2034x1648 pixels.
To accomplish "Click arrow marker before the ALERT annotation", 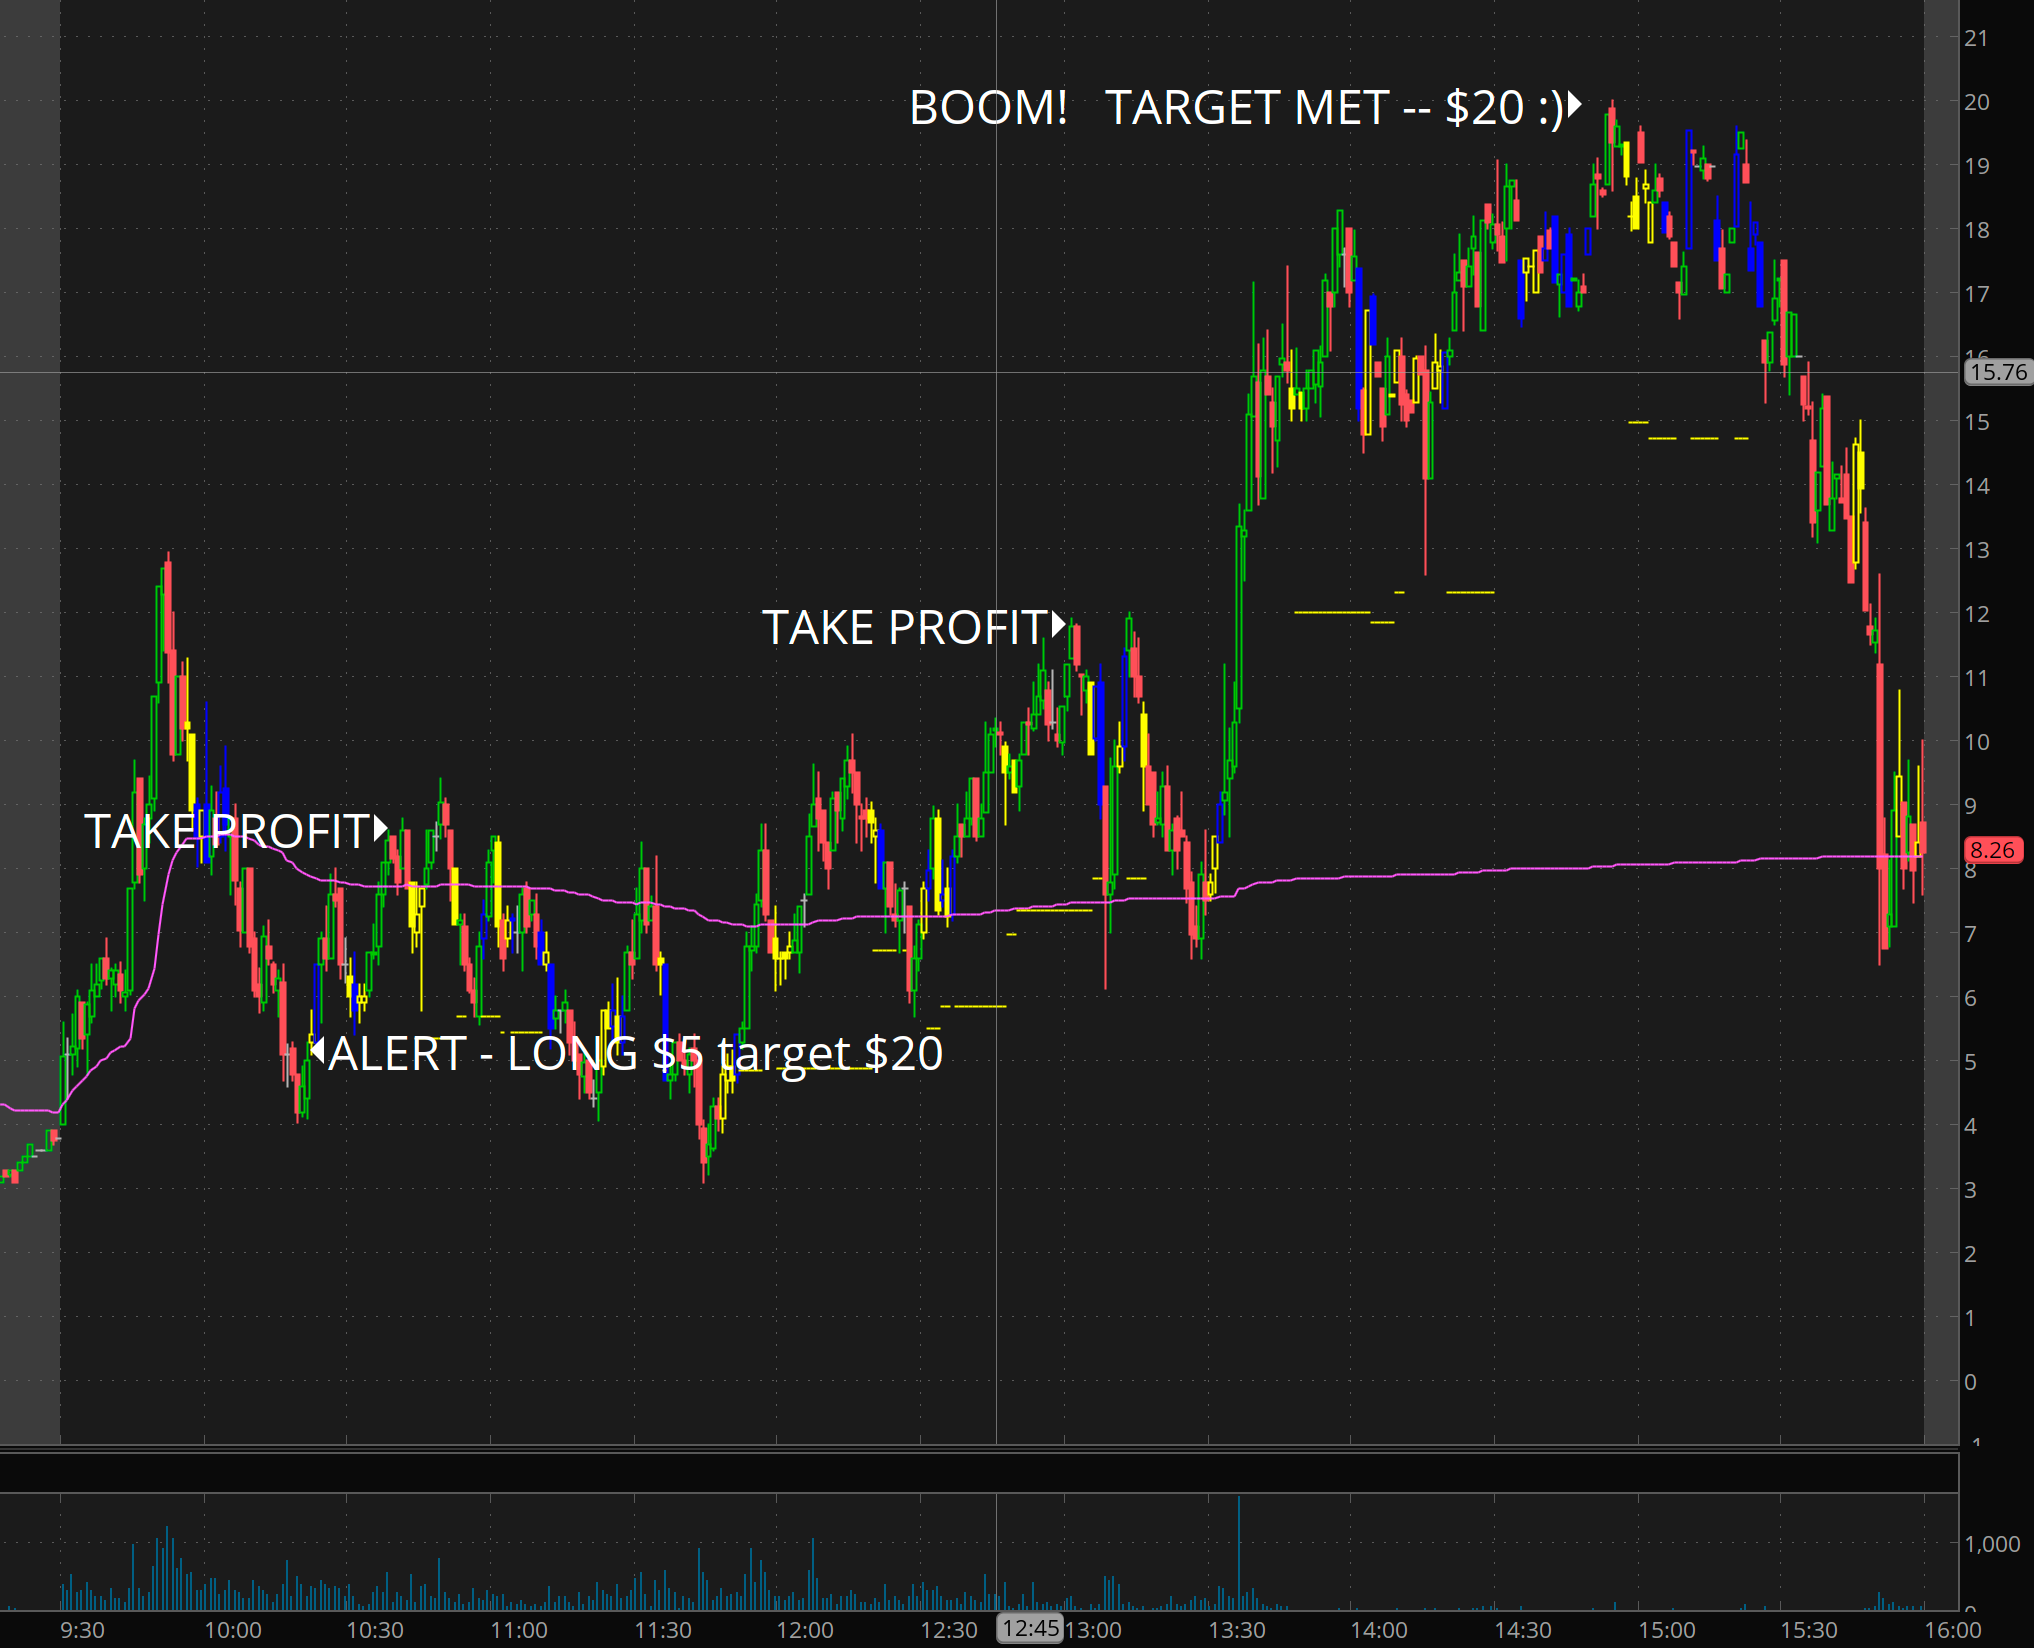I will pos(317,1050).
